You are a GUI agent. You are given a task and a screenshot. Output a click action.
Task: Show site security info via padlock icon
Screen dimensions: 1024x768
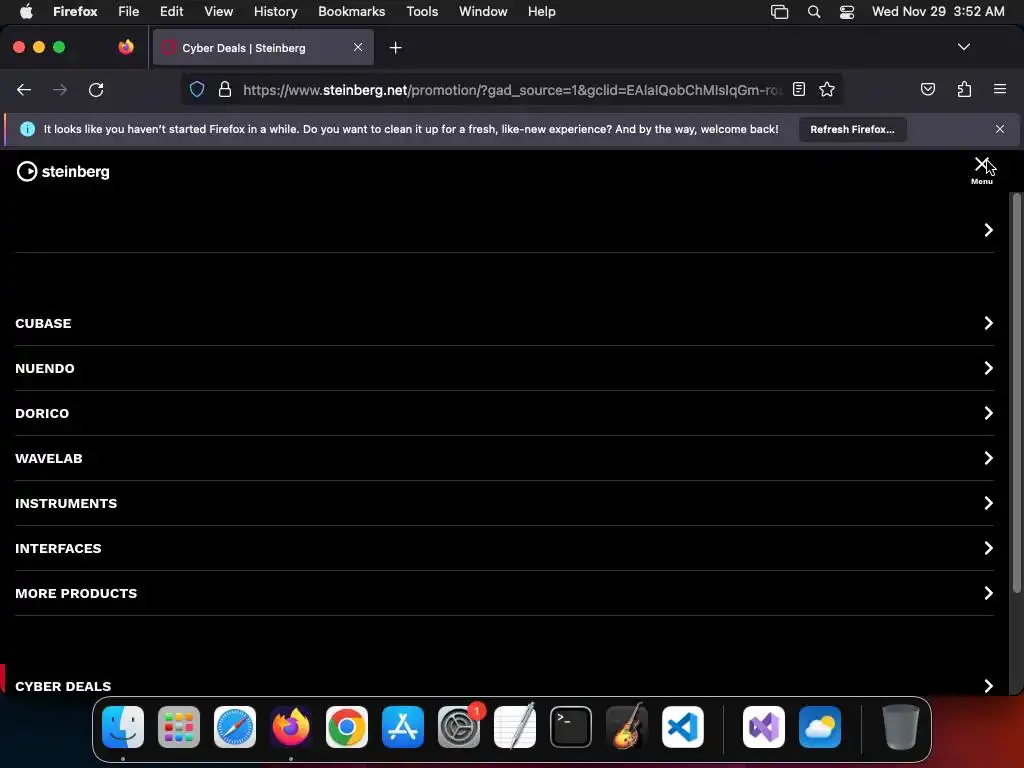[225, 89]
